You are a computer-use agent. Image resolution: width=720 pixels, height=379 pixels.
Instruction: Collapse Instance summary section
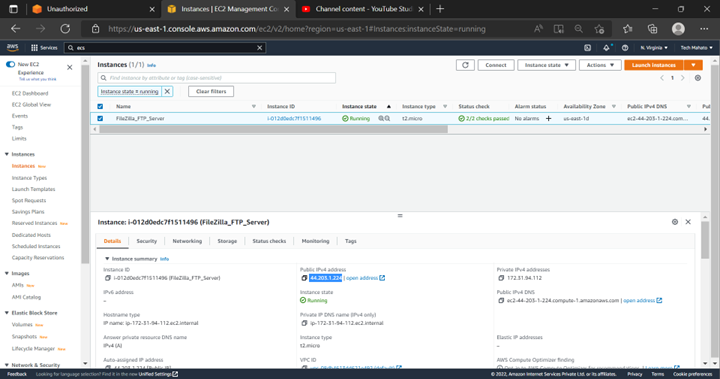[107, 259]
